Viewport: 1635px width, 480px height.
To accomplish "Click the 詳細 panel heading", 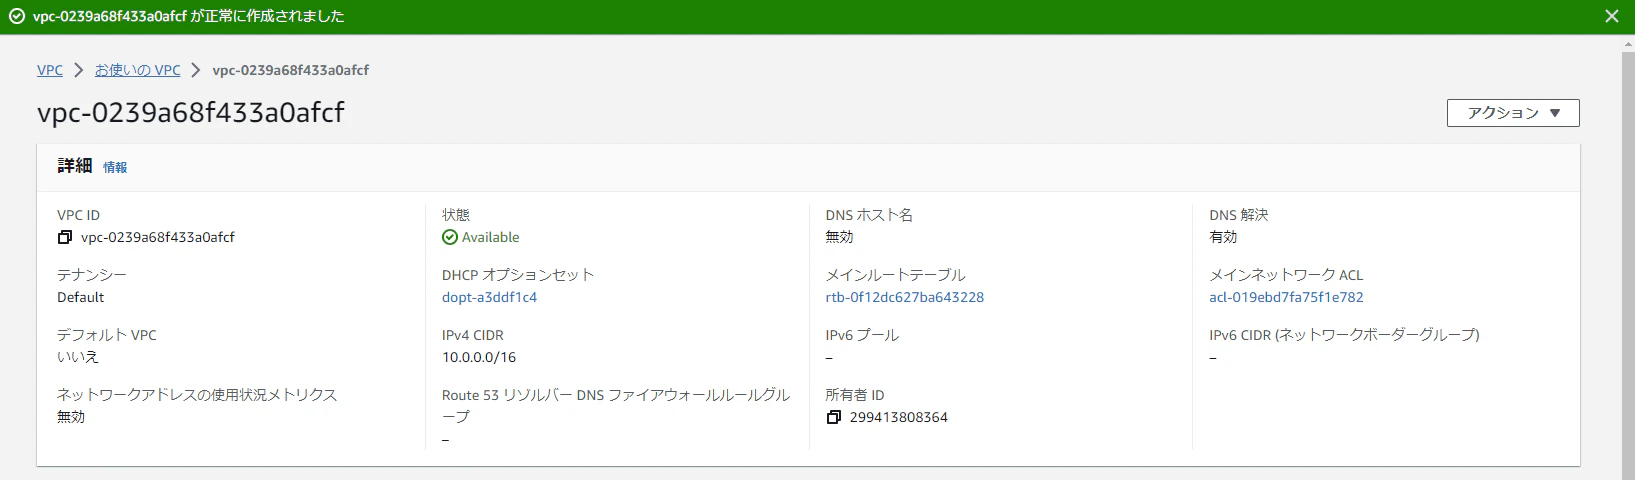I will [75, 166].
